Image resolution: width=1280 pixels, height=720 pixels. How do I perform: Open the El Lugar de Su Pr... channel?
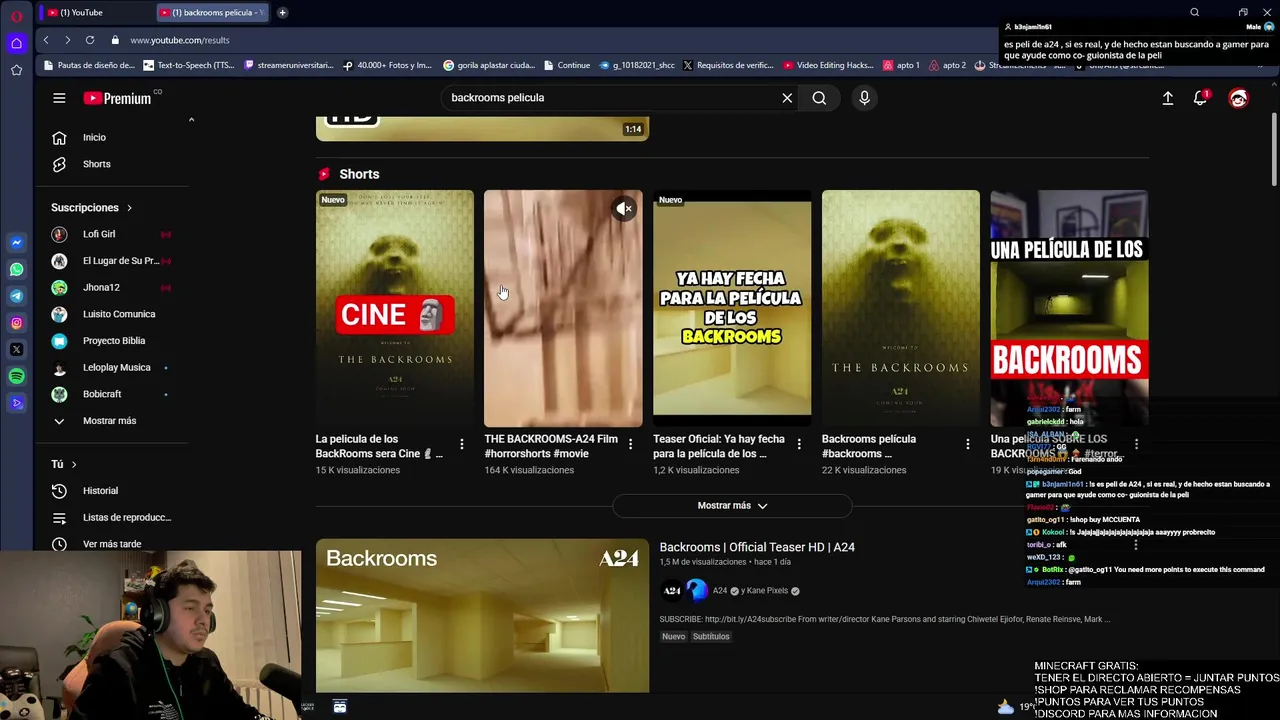121,261
